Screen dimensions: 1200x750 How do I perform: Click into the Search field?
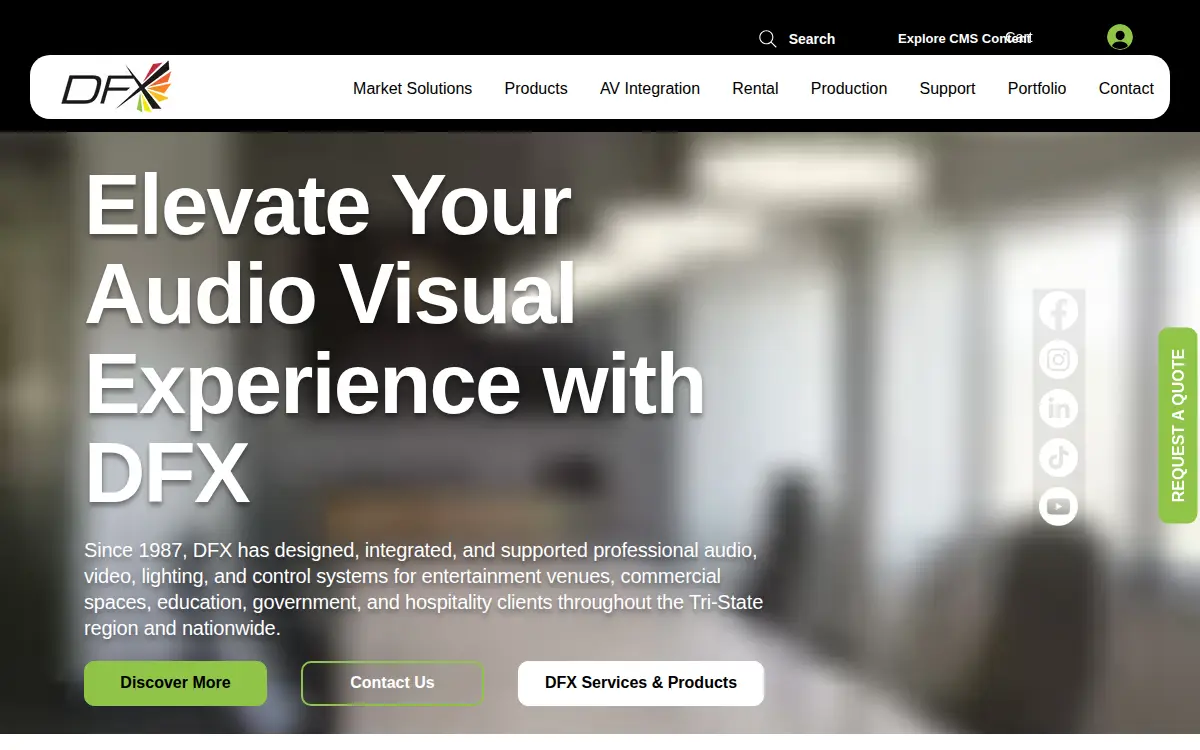812,39
